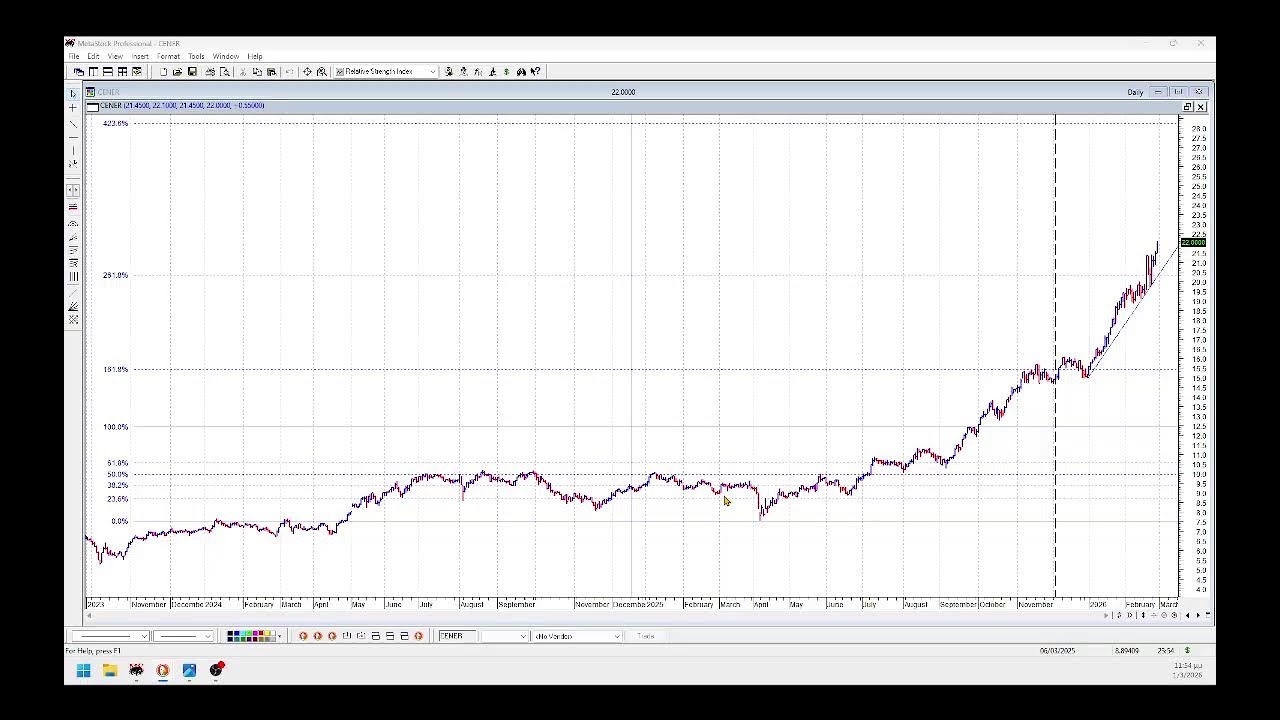
Task: Select the vertical cycle lines tool
Action: pyautogui.click(x=73, y=276)
